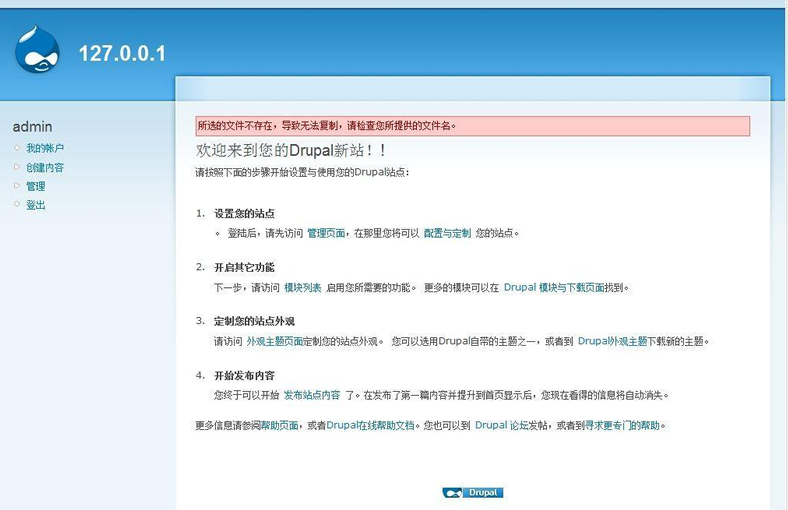Open the 帮助页面 link
This screenshot has width=788, height=510.
point(279,425)
